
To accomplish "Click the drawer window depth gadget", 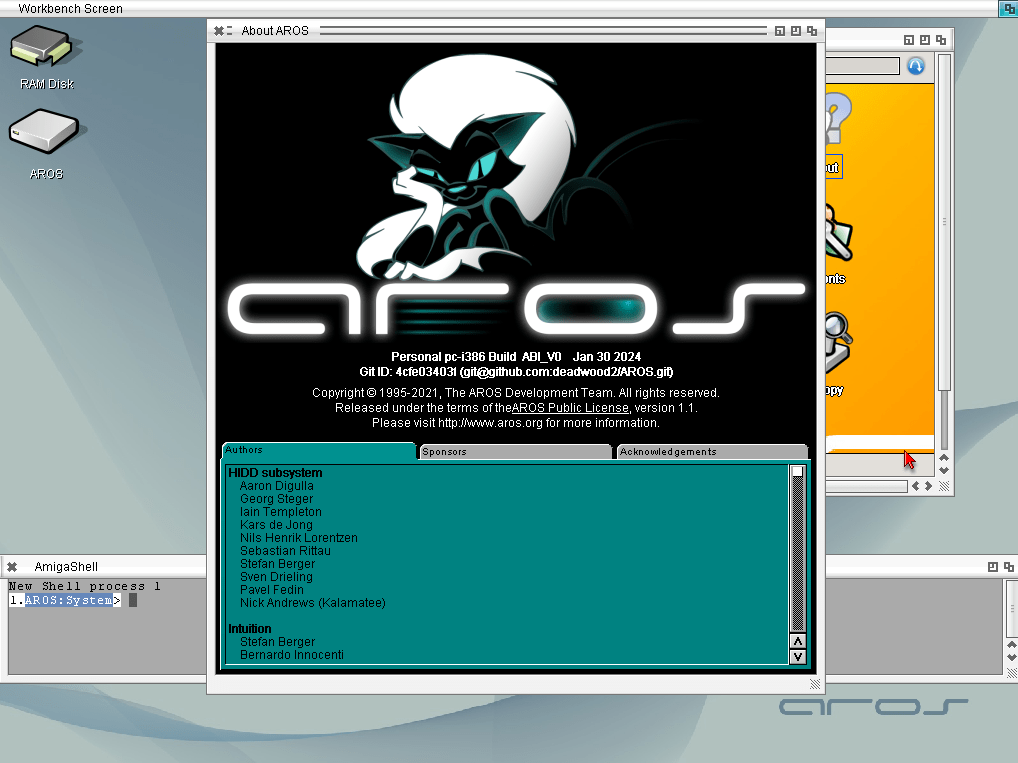I will tap(941, 40).
